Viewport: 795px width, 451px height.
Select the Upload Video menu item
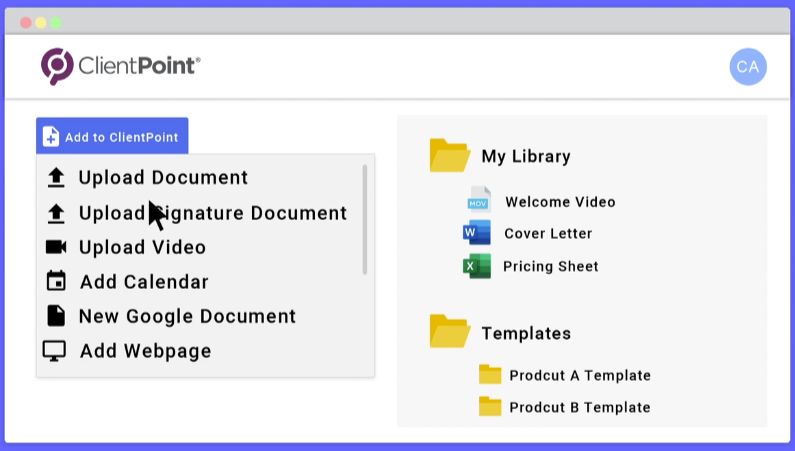(x=142, y=247)
